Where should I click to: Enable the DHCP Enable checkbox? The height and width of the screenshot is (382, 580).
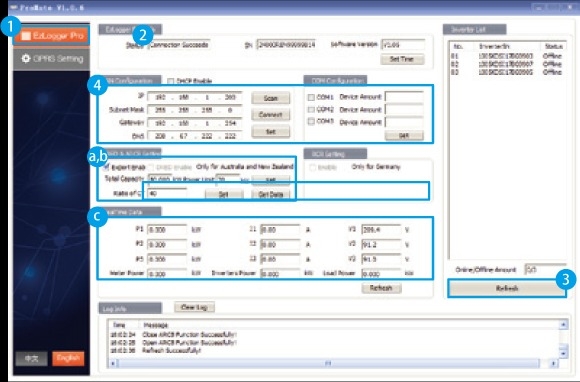[171, 81]
